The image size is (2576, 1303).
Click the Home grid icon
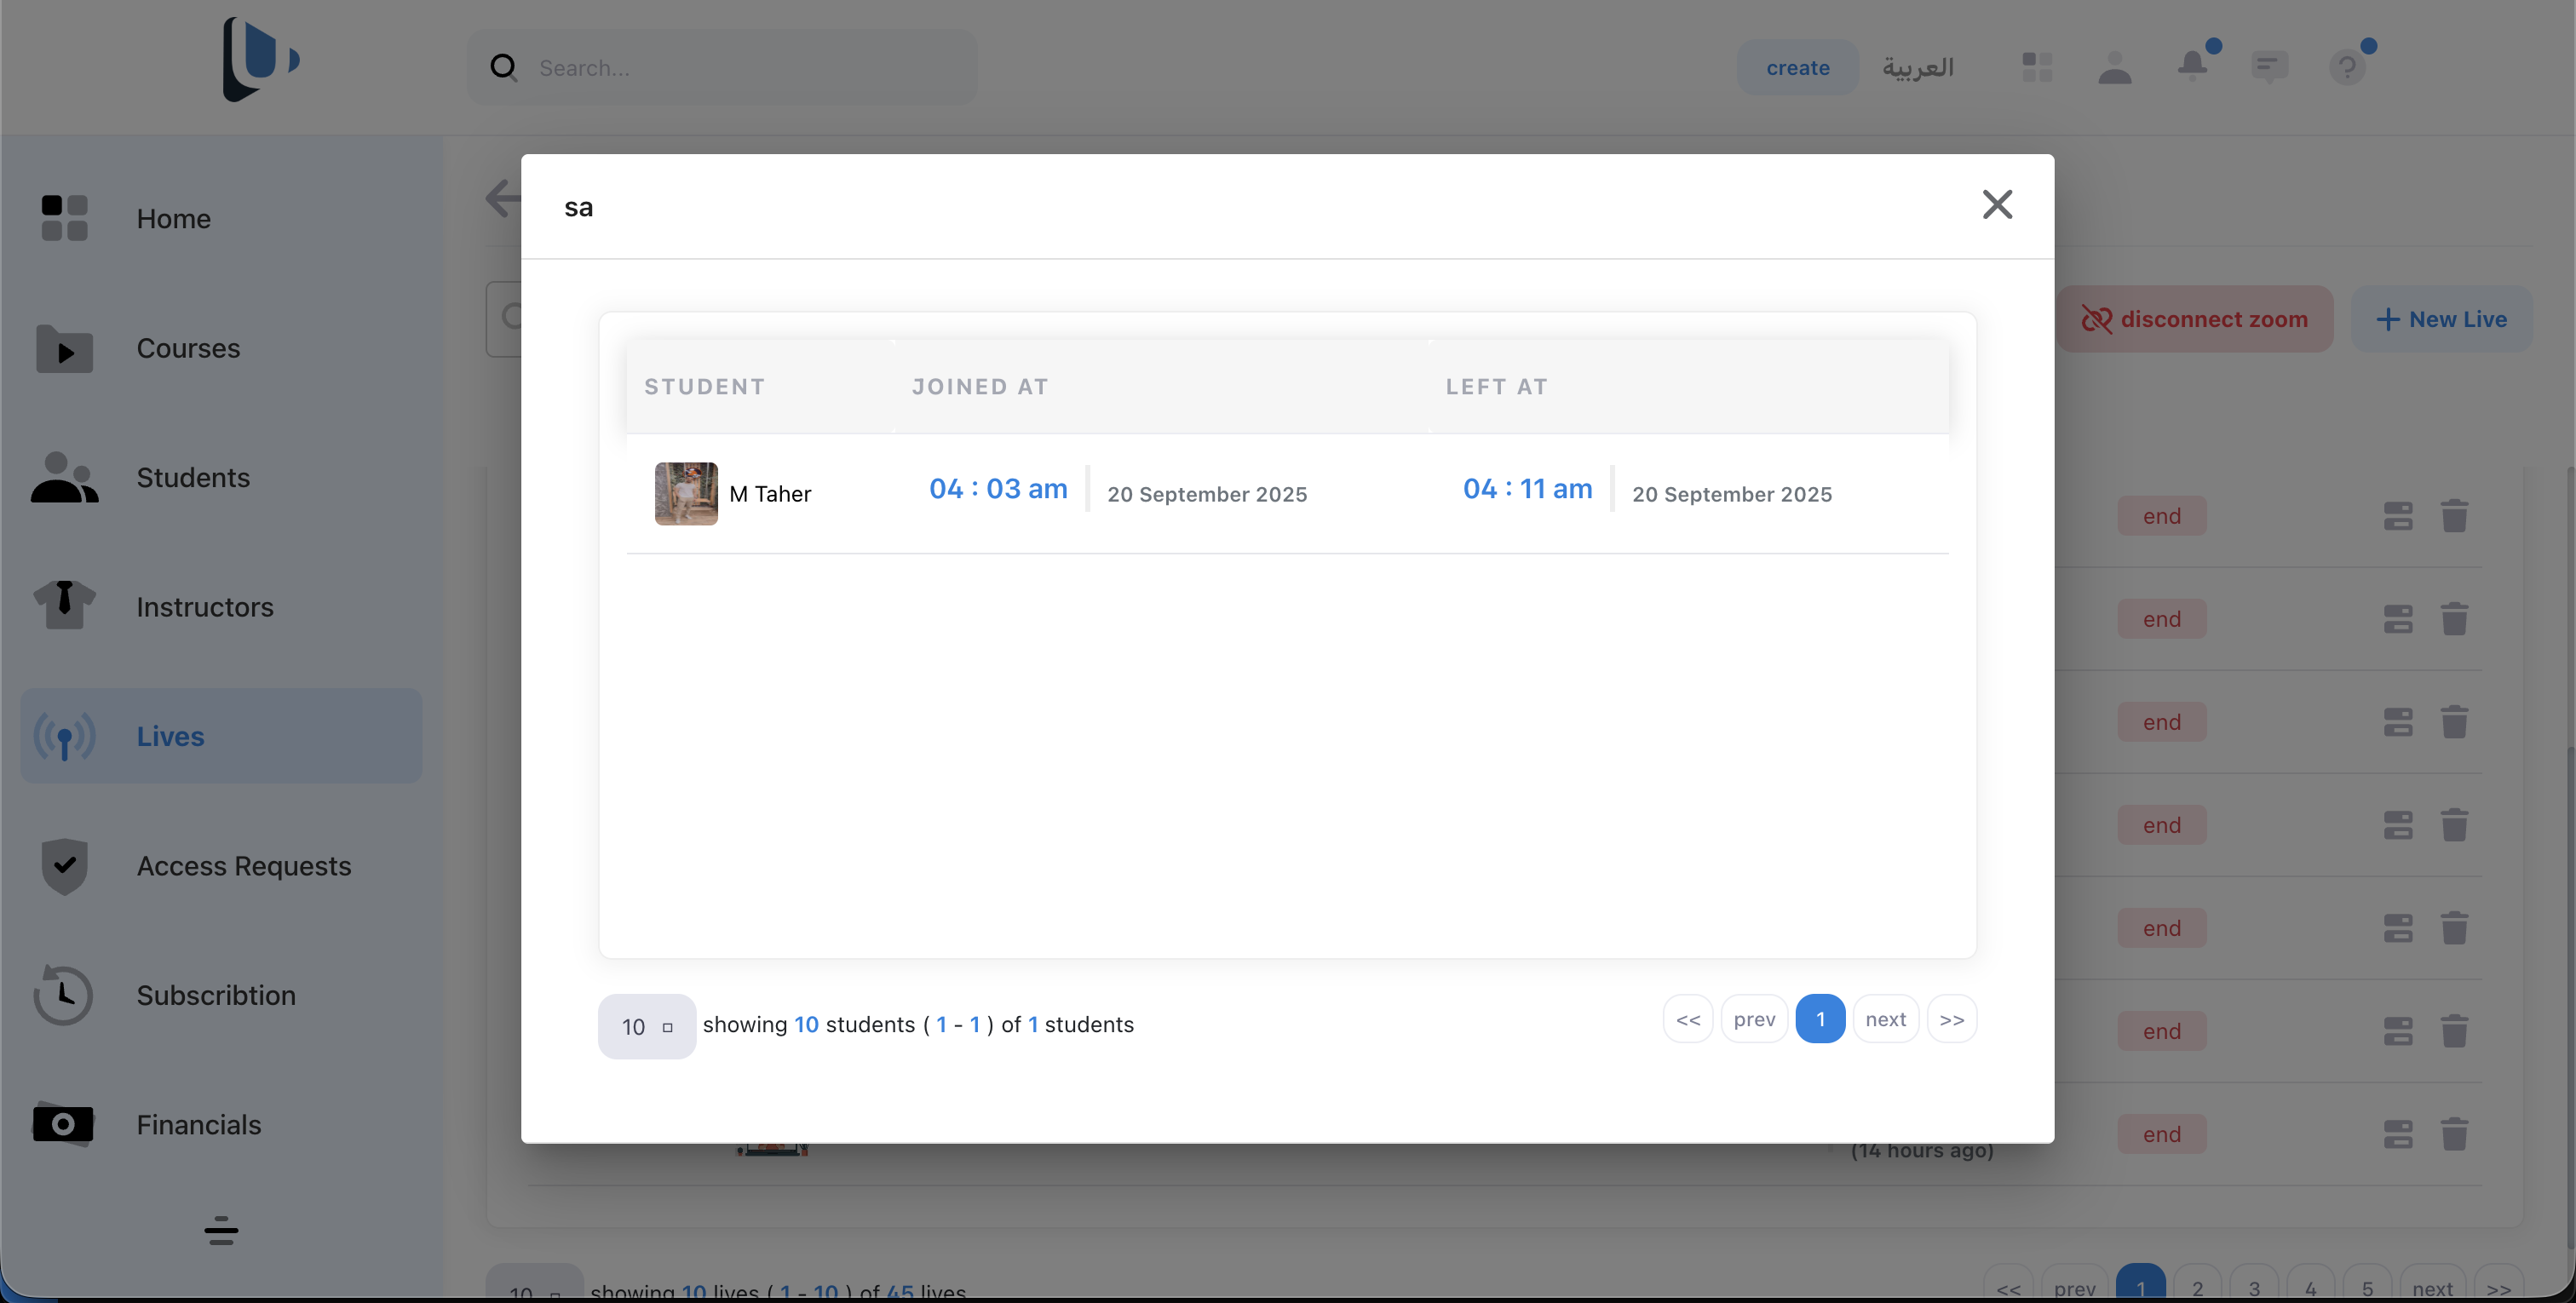64,218
